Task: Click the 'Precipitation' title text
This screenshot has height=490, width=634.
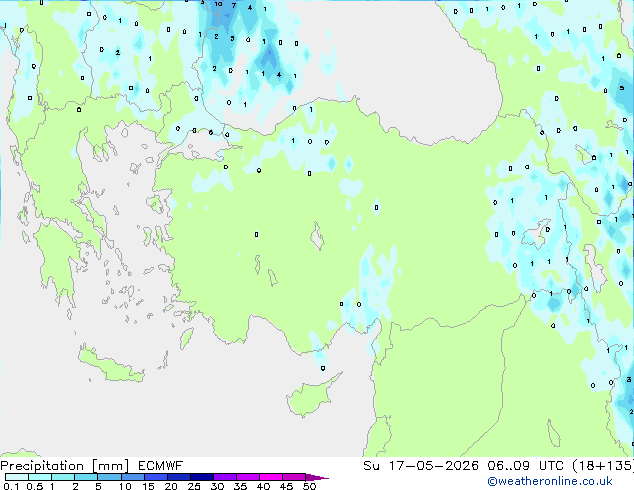Action: tap(42, 466)
